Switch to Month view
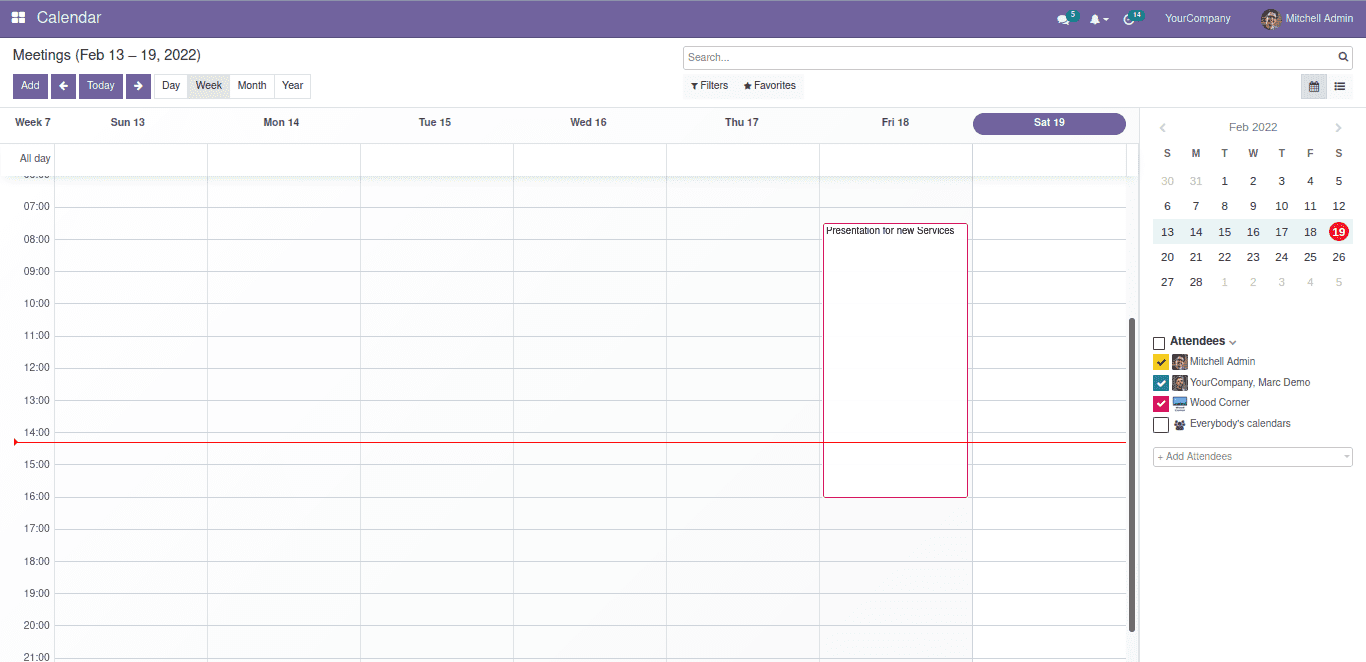This screenshot has height=662, width=1366. [252, 86]
